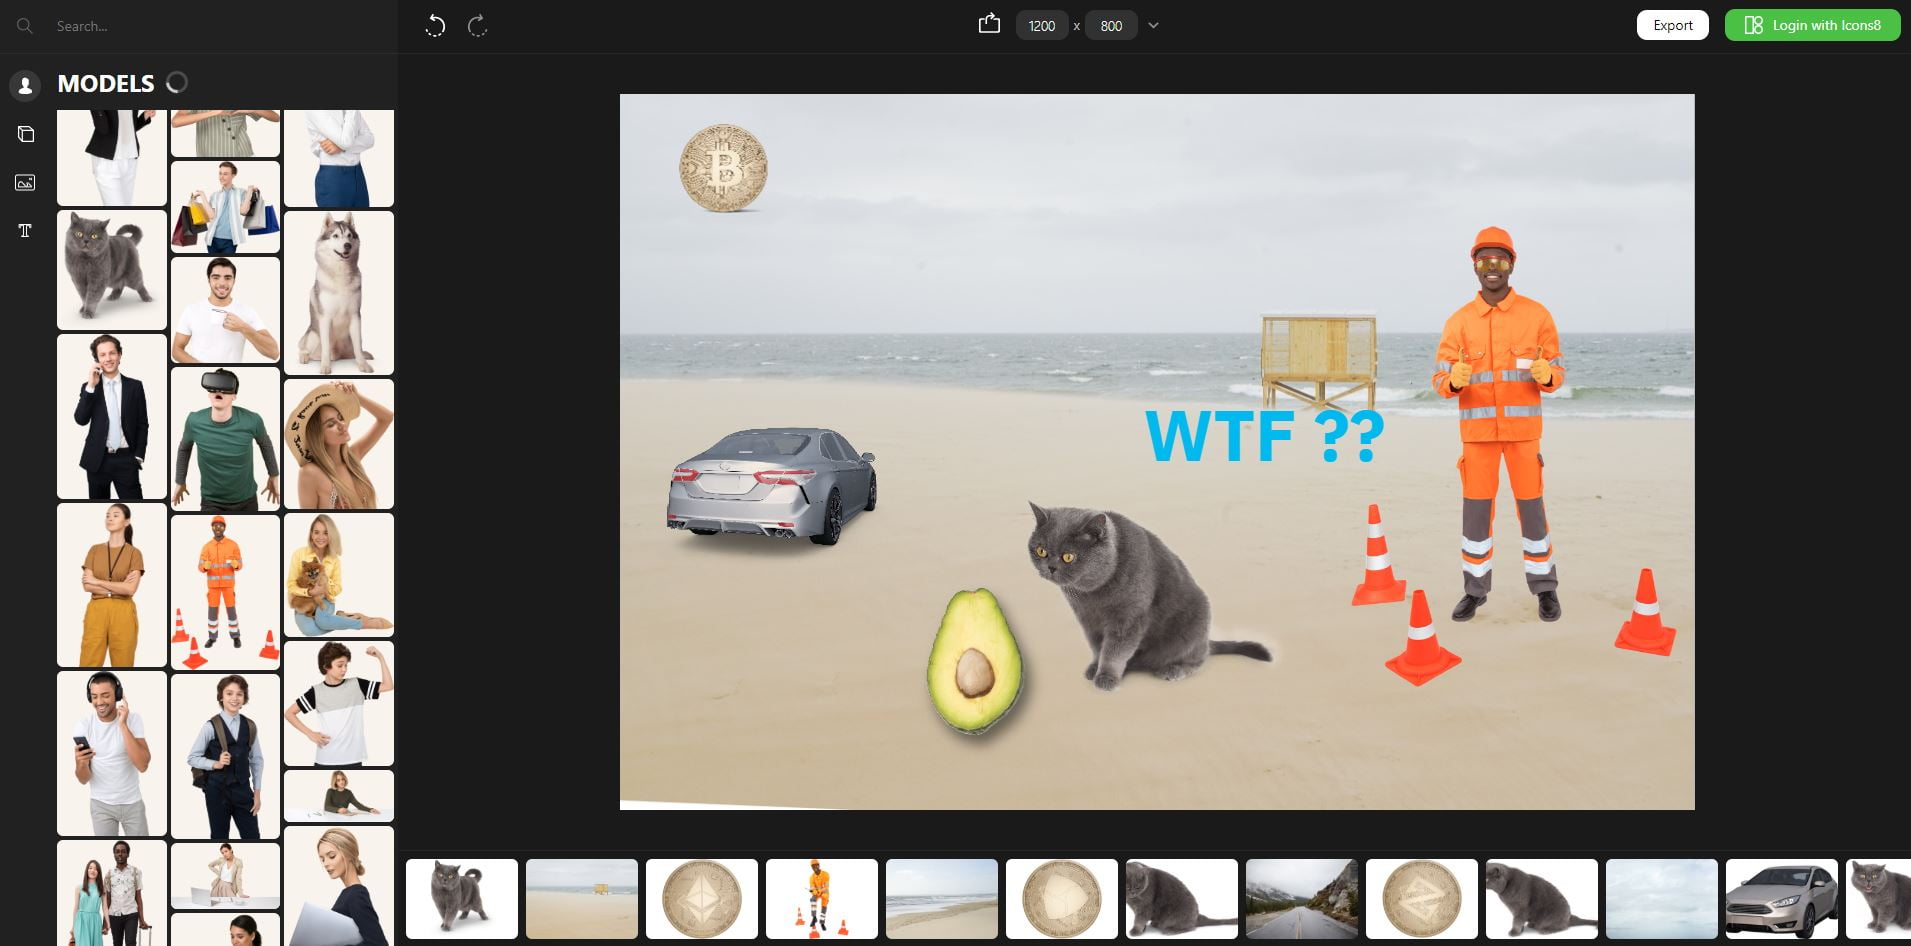Select schoolboy with backpack thumbnail

225,756
